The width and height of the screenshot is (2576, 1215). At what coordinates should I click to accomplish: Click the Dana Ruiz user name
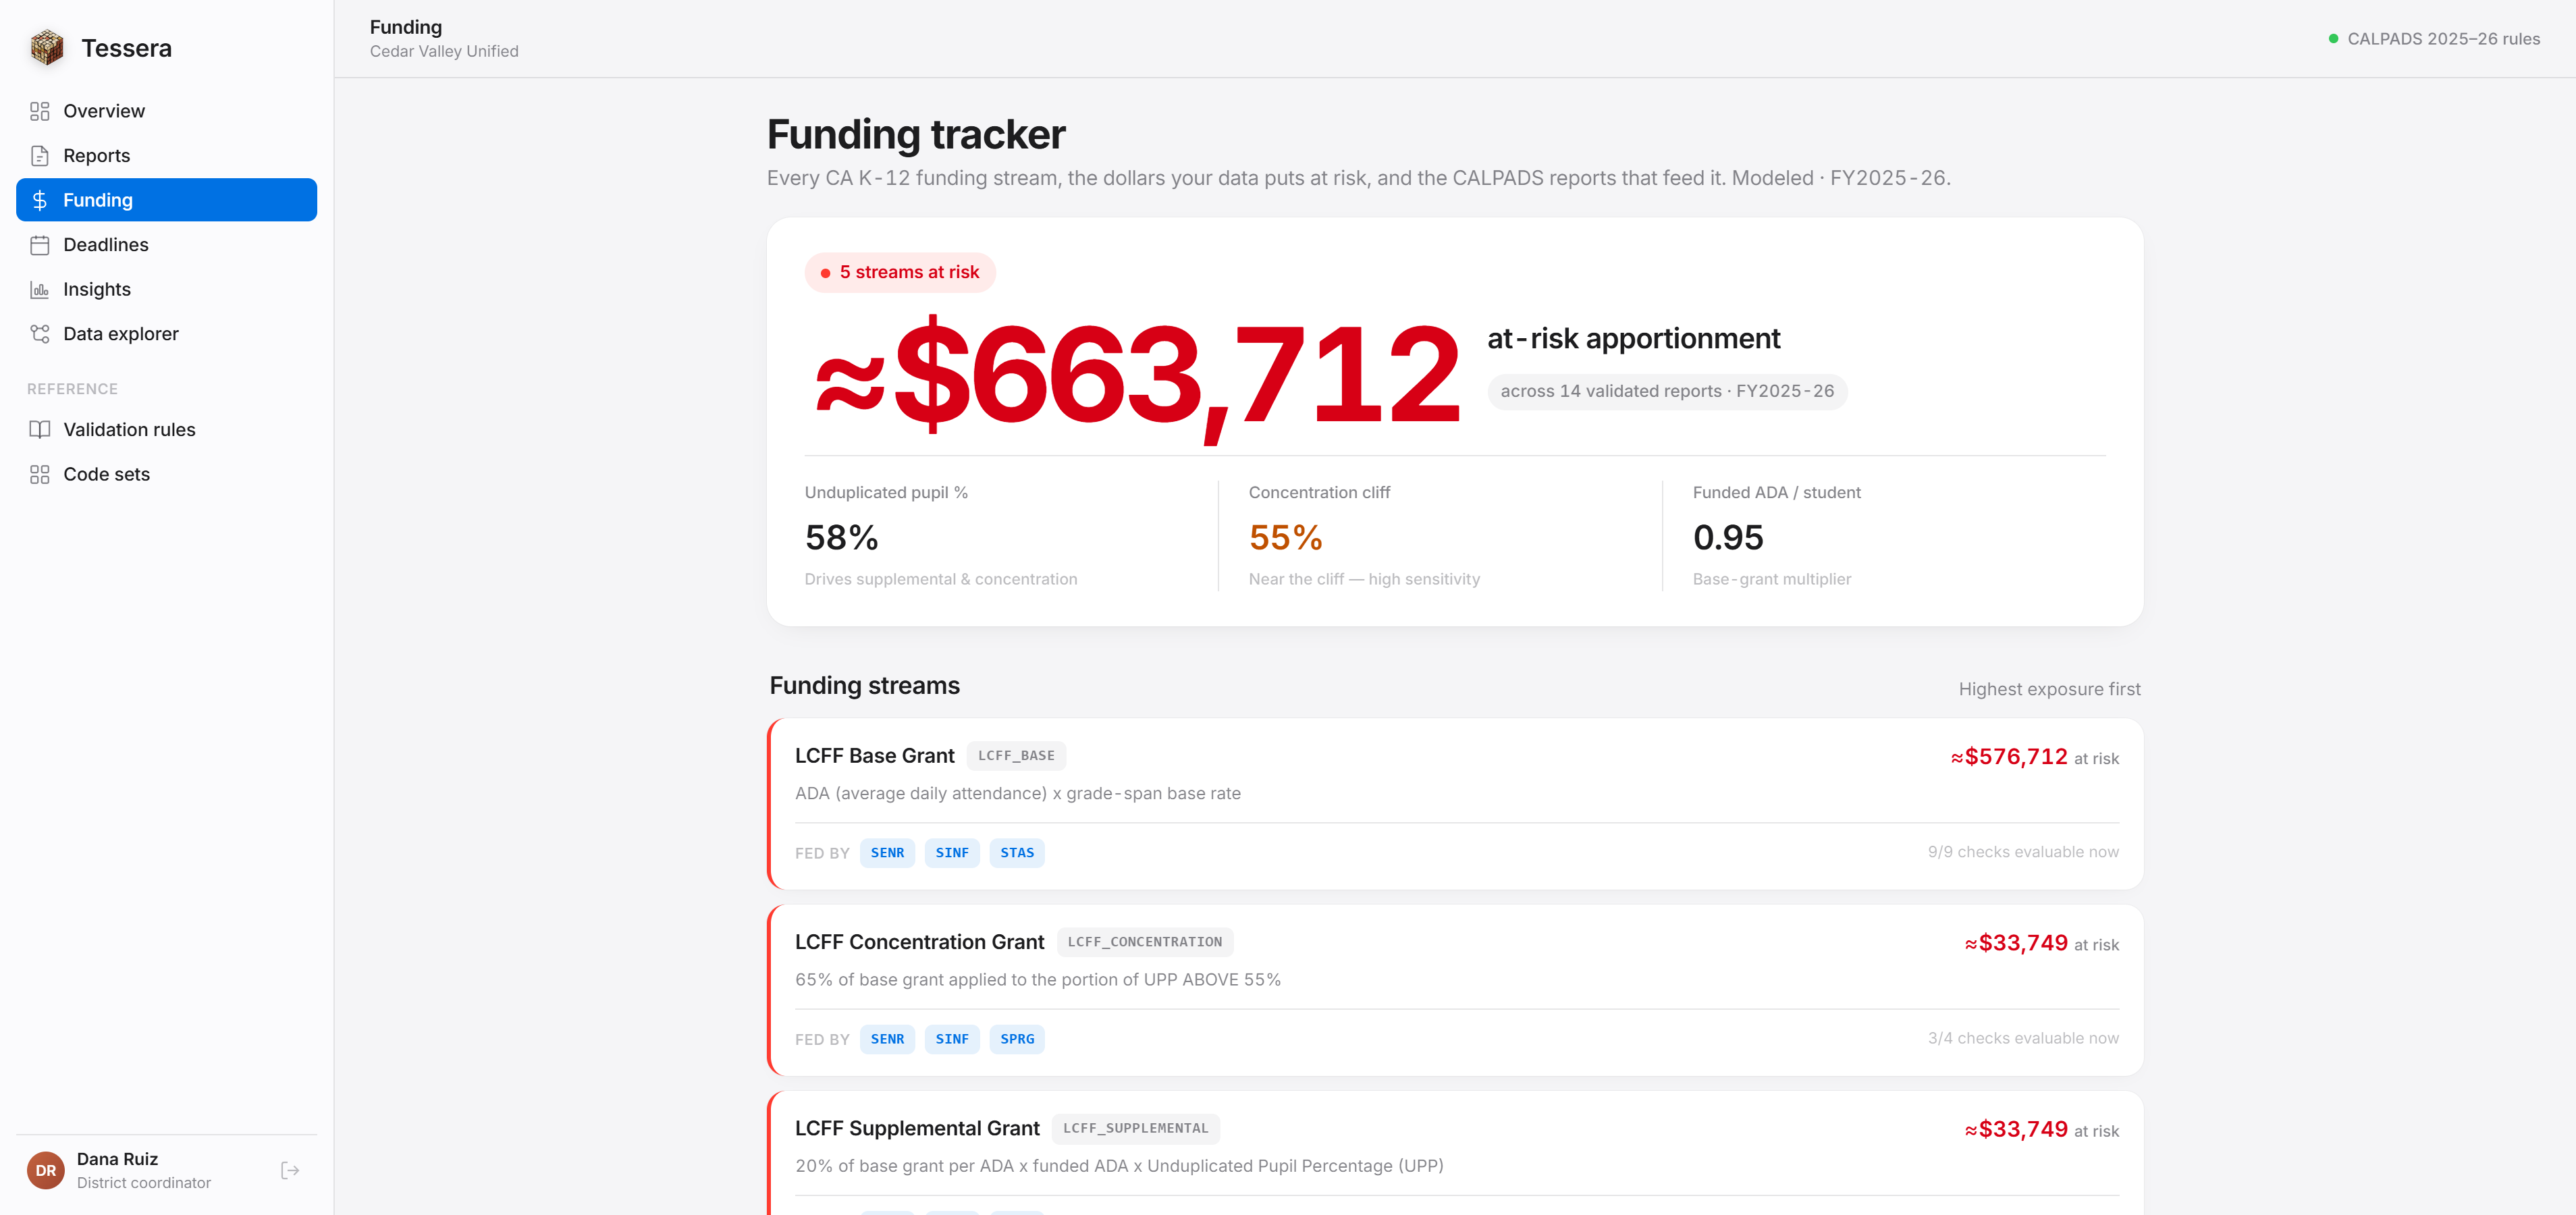[117, 1159]
